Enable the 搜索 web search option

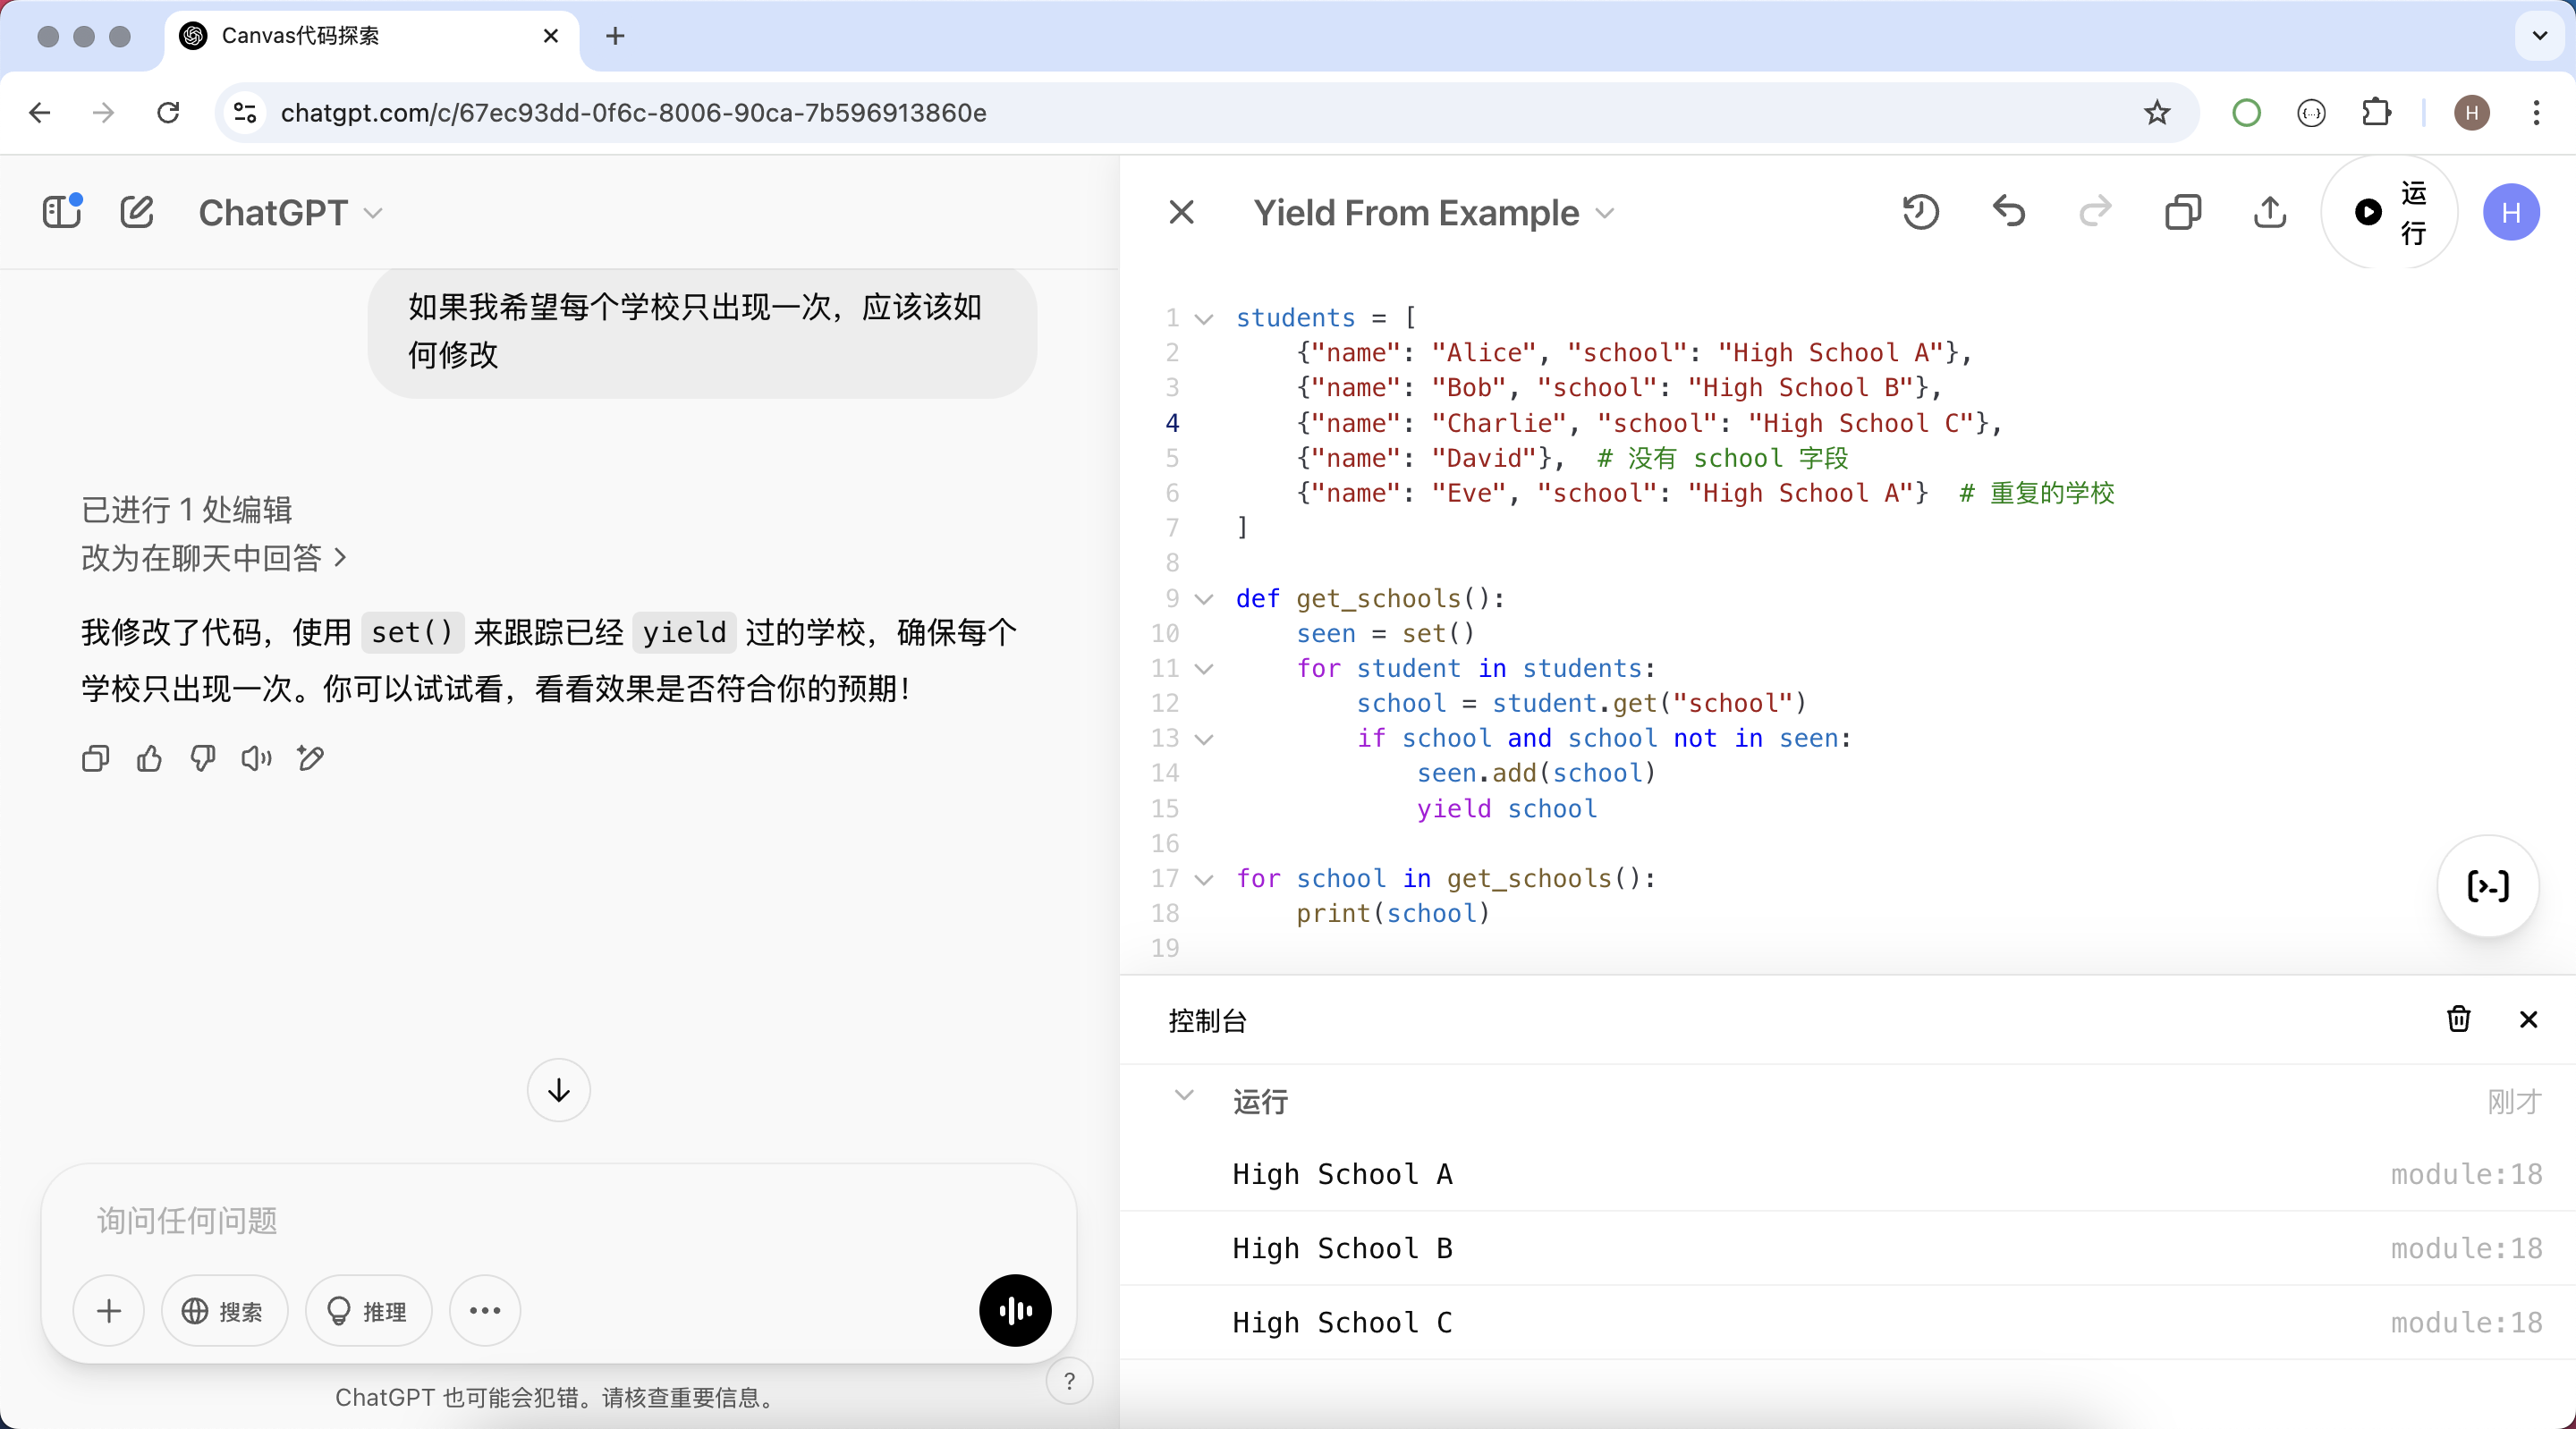pos(224,1311)
